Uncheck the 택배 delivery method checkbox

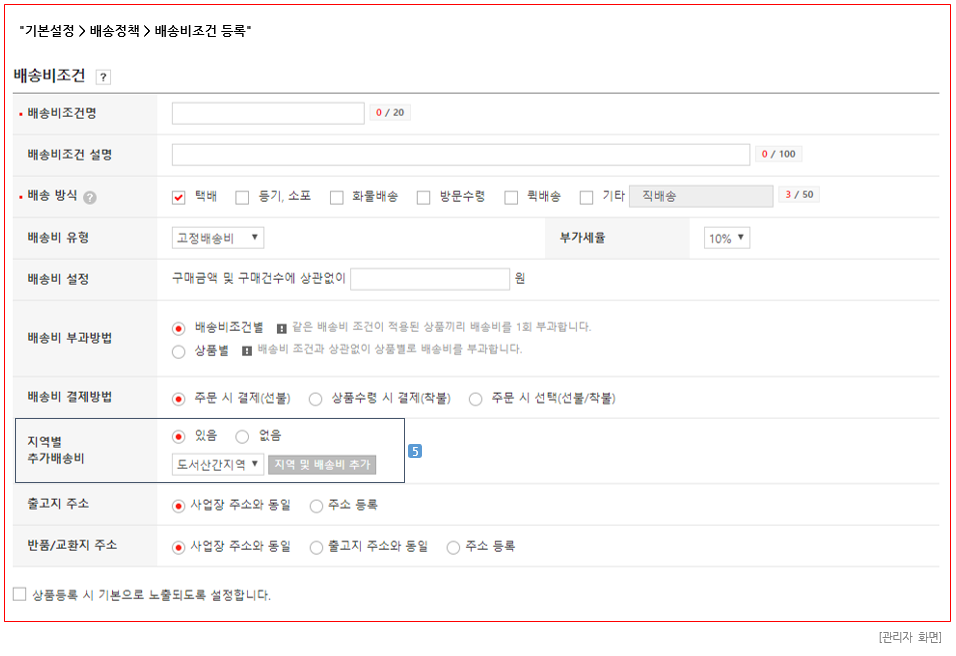179,198
